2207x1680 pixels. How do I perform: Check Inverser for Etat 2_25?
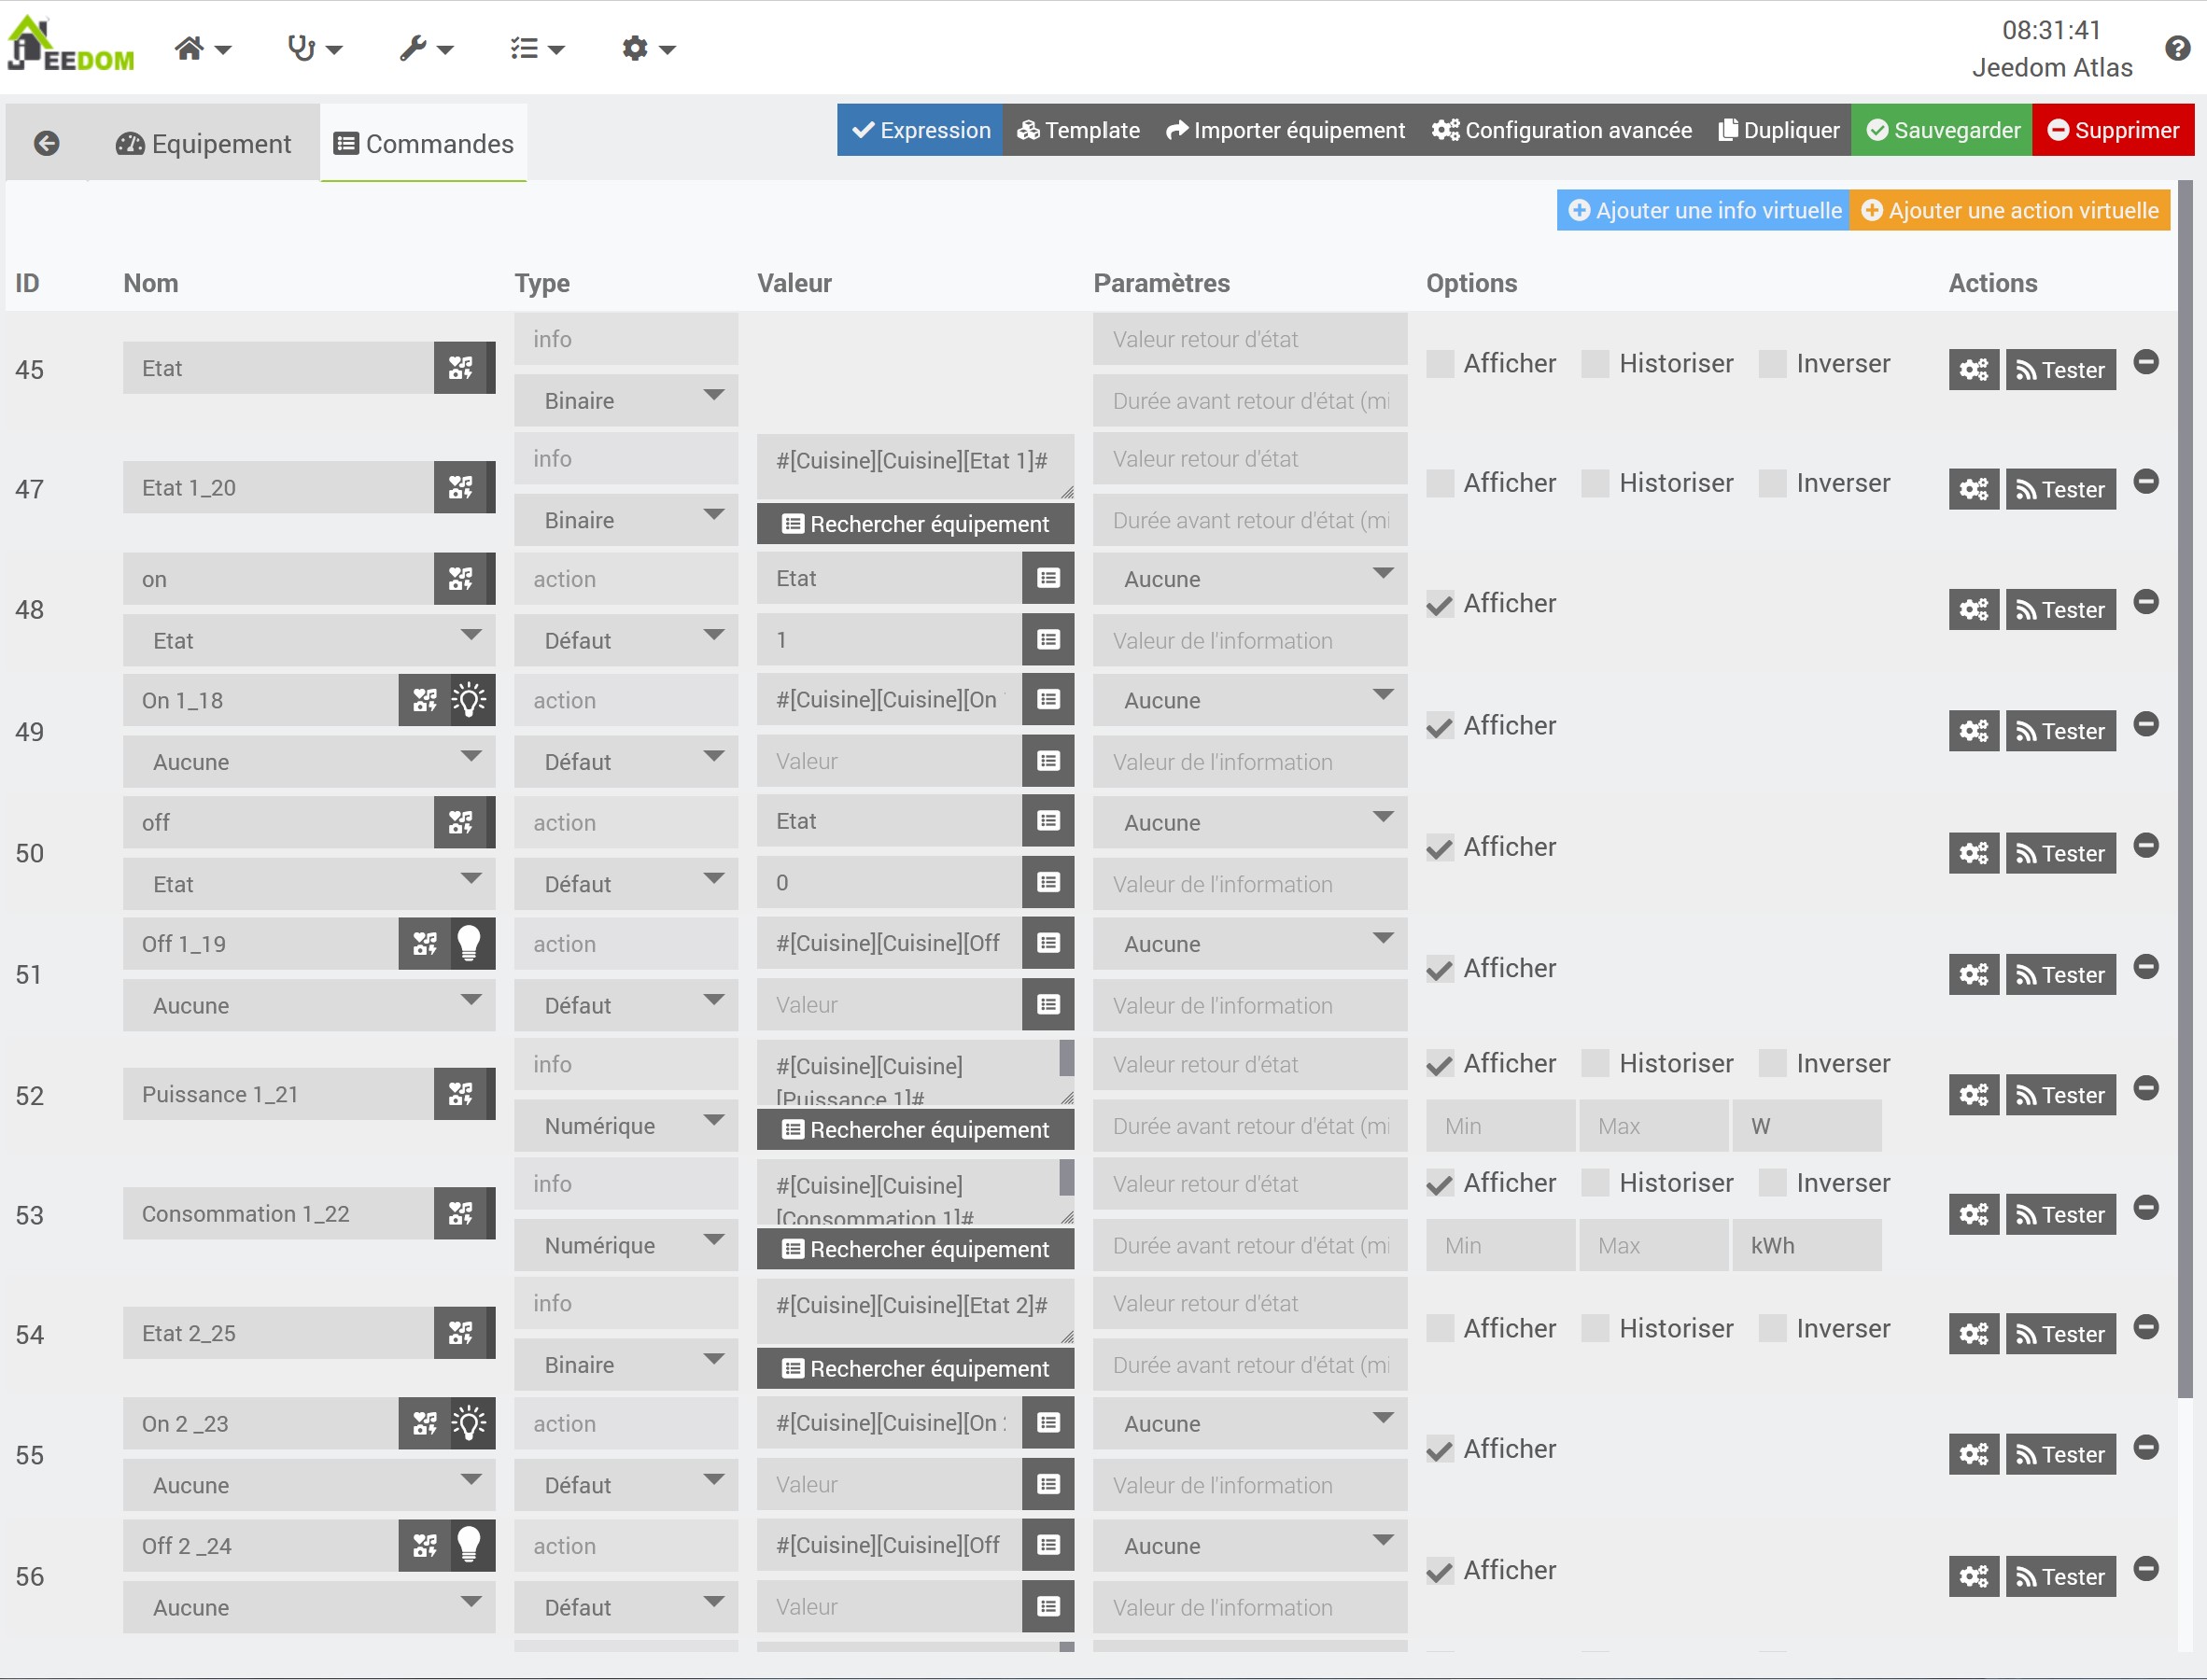(1772, 1328)
